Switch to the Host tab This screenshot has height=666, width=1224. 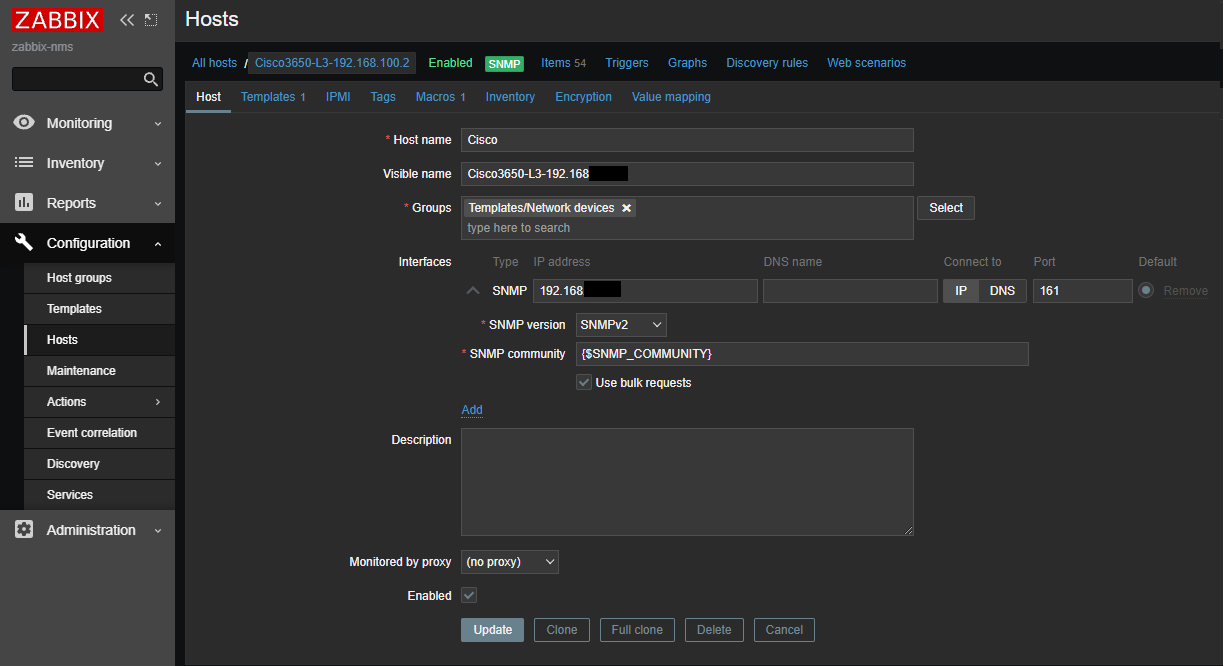[209, 97]
